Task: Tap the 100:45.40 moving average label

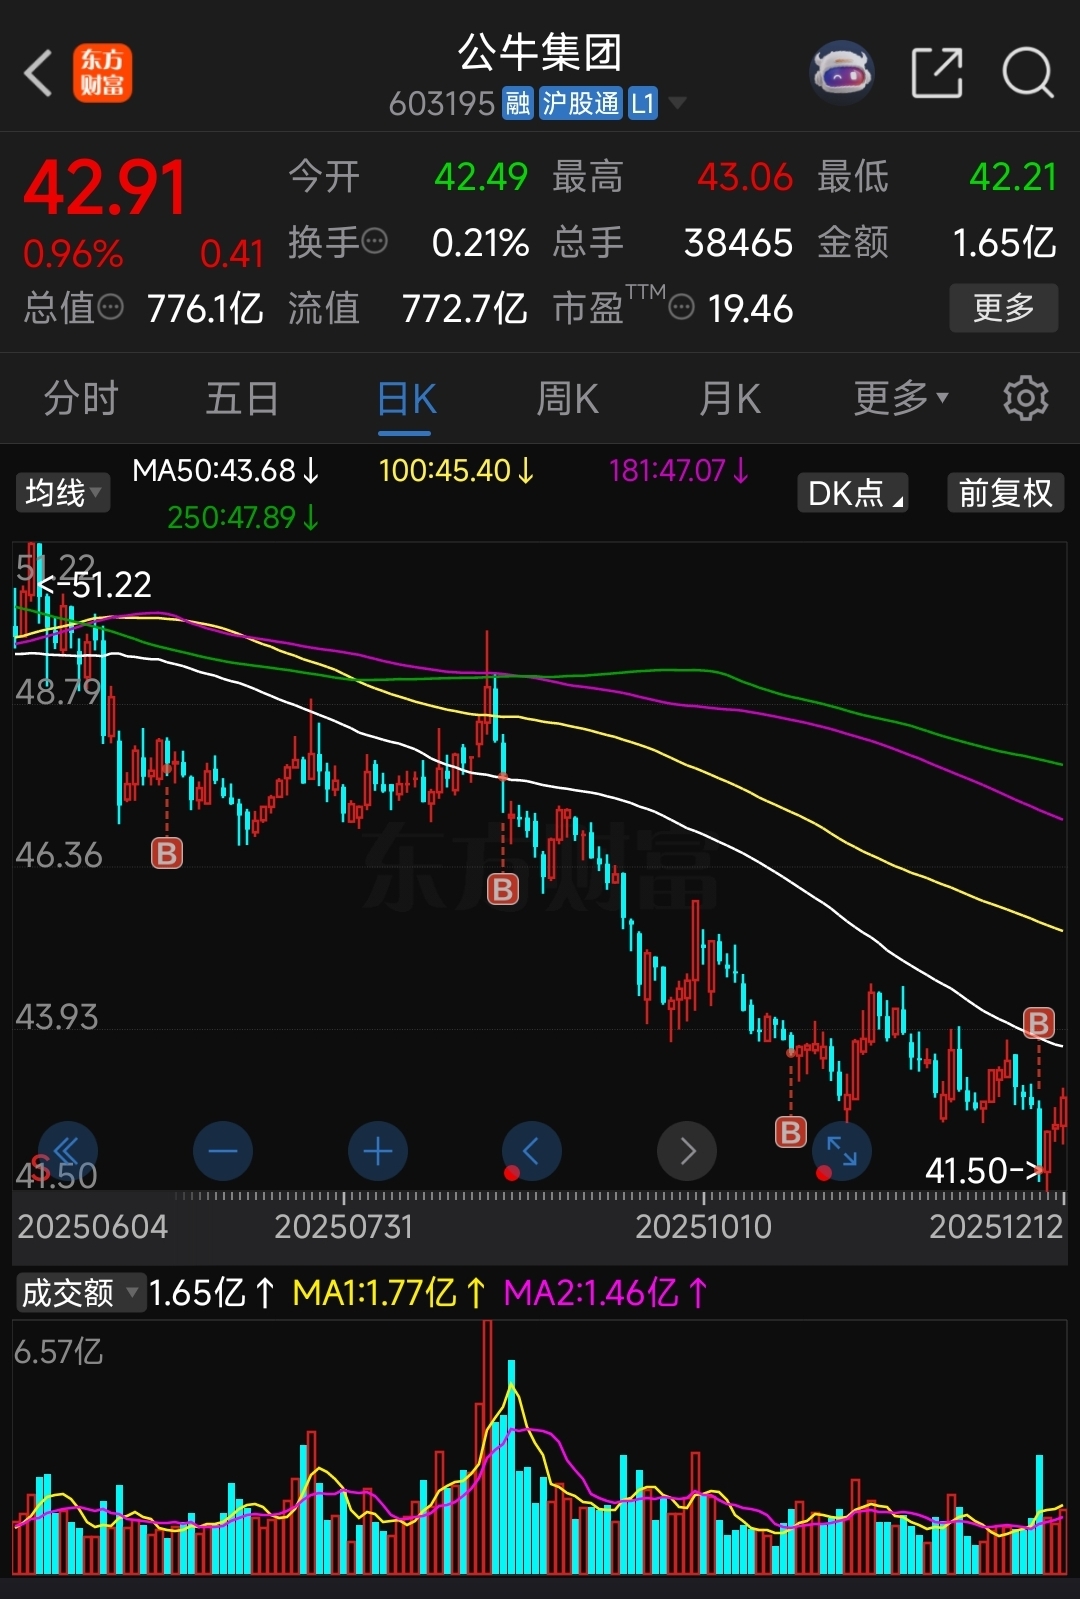Action: tap(457, 470)
